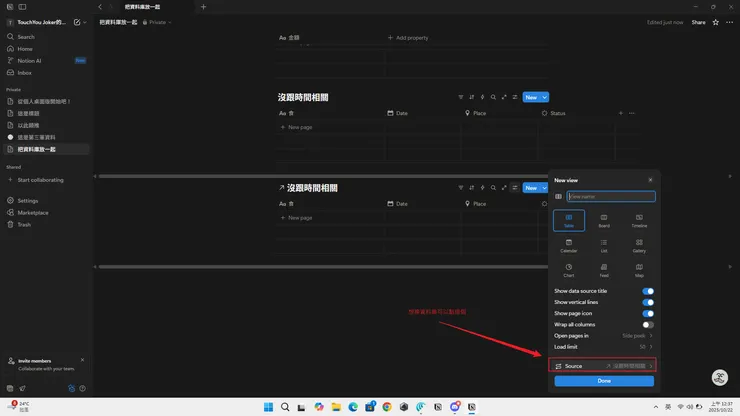
Task: Open Windows Start menu on taskbar
Action: coord(268,407)
